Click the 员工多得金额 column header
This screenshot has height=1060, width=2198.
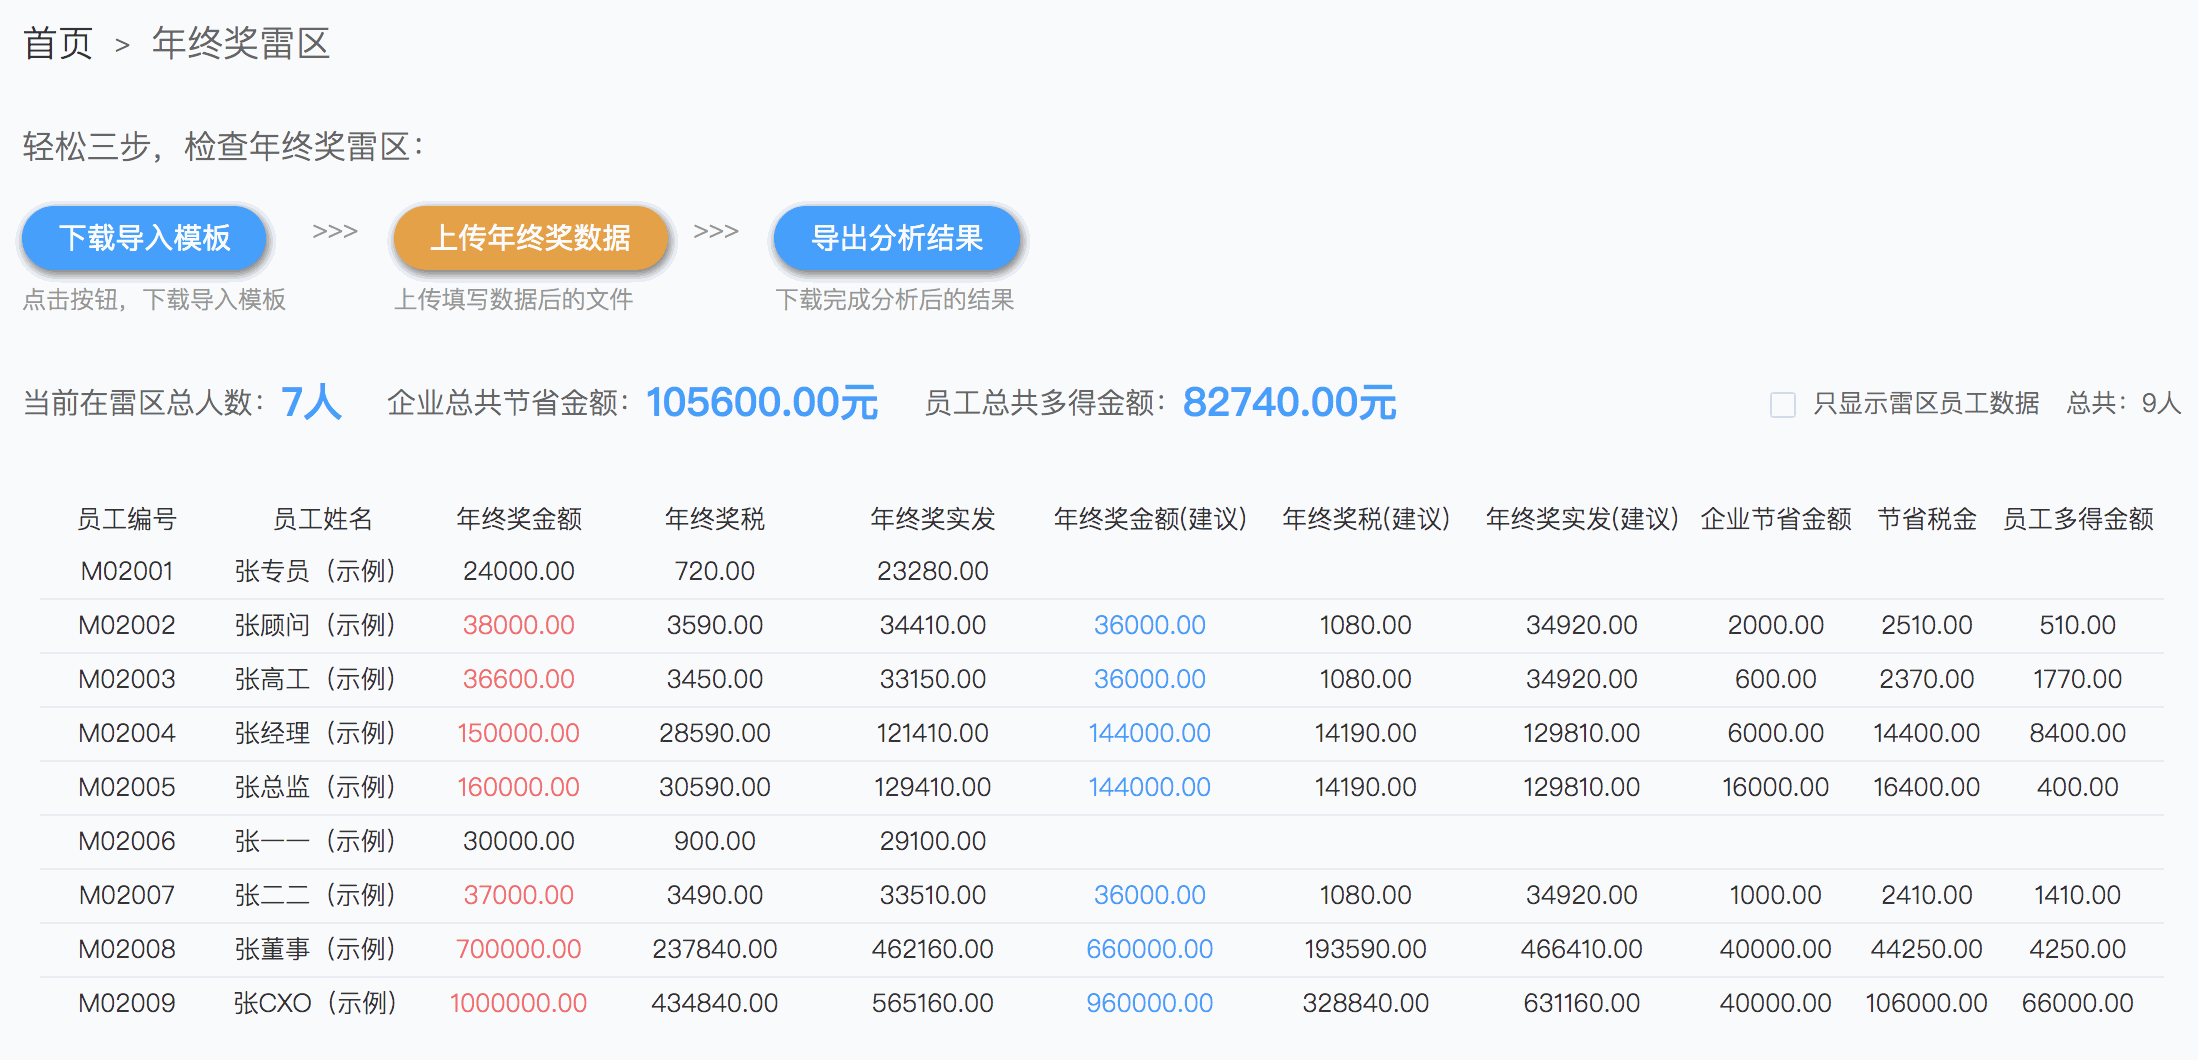(x=2077, y=519)
